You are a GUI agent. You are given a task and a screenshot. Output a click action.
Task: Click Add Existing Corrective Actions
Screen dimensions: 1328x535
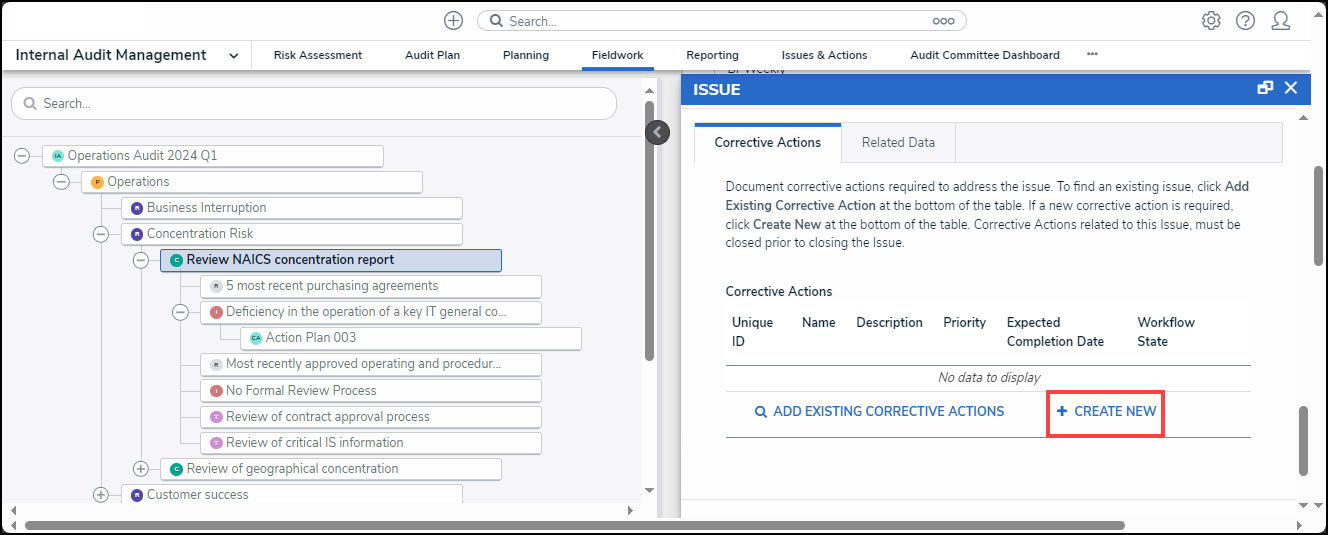point(879,412)
